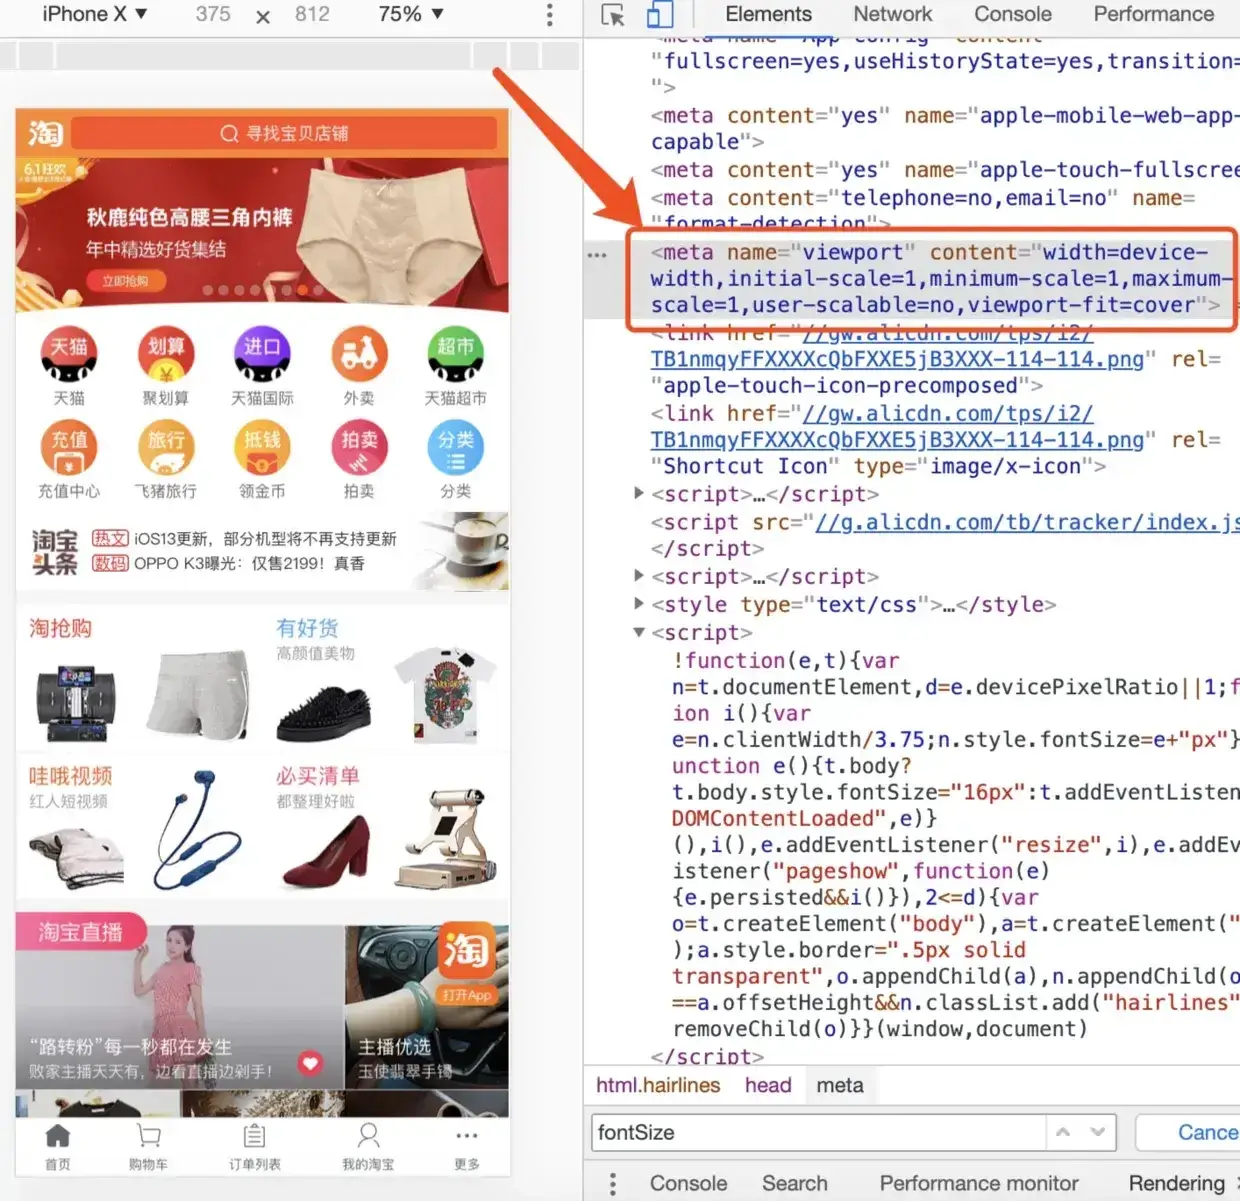Tap the 打开App Taobao button
1240x1201 pixels.
tap(467, 962)
